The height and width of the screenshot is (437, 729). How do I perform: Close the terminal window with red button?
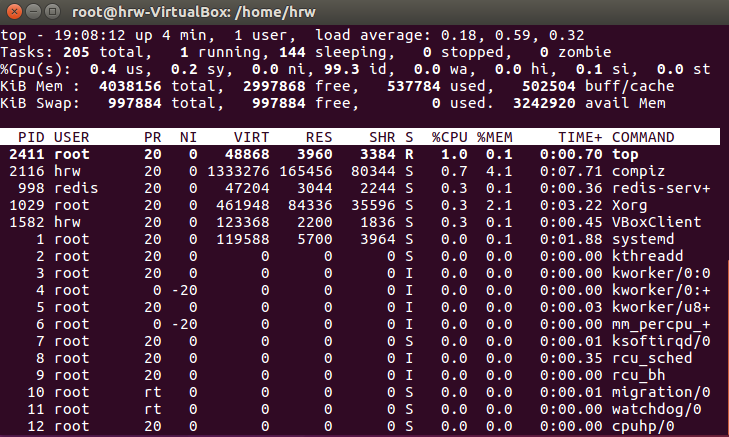14,11
